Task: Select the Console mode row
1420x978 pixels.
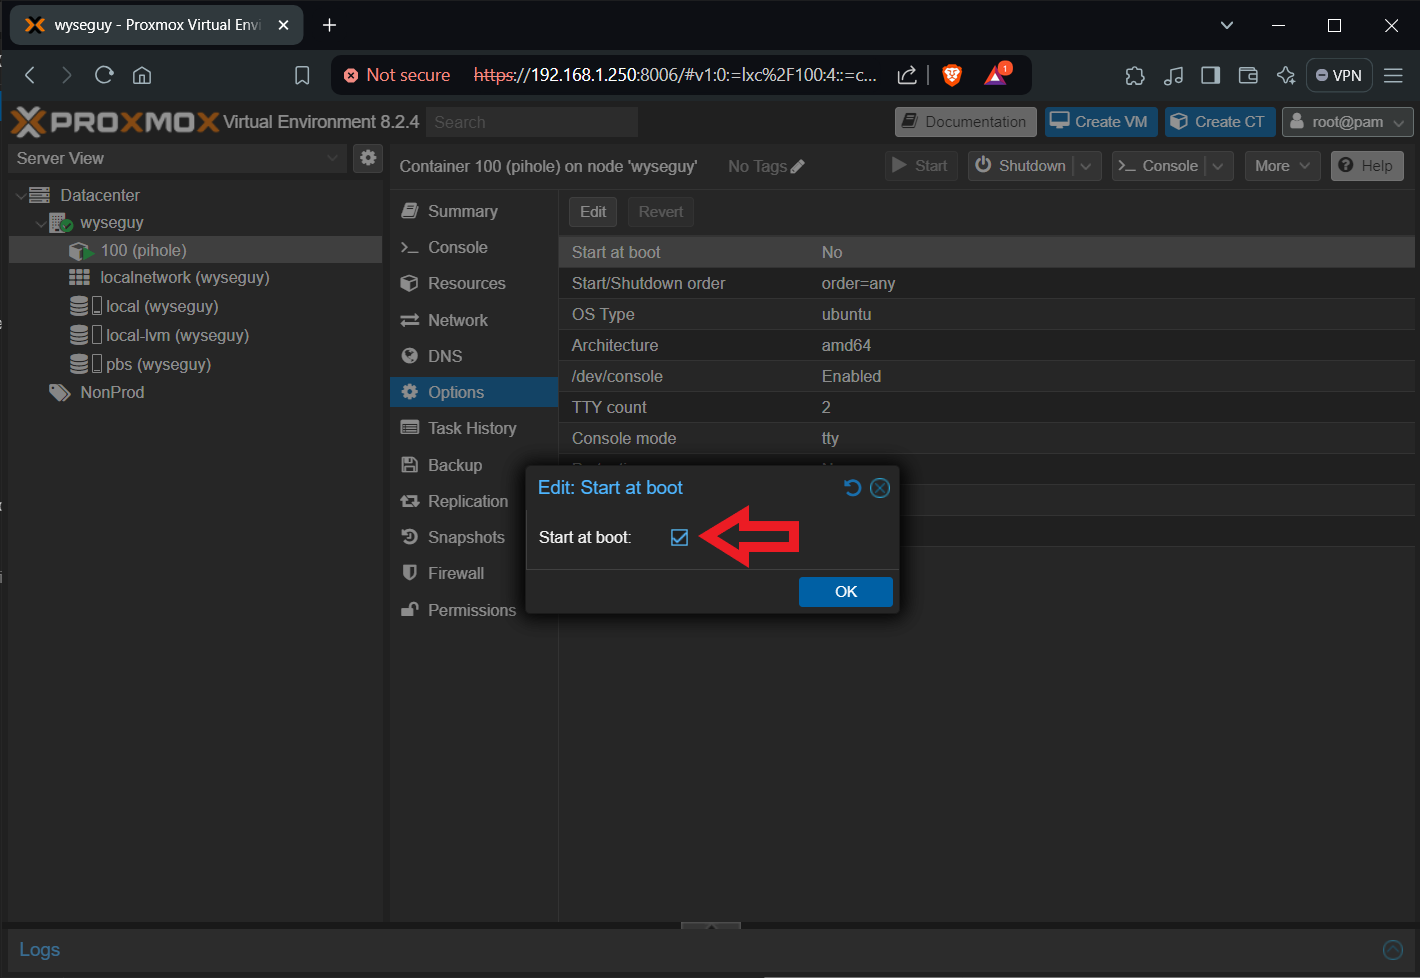Action: (x=986, y=438)
